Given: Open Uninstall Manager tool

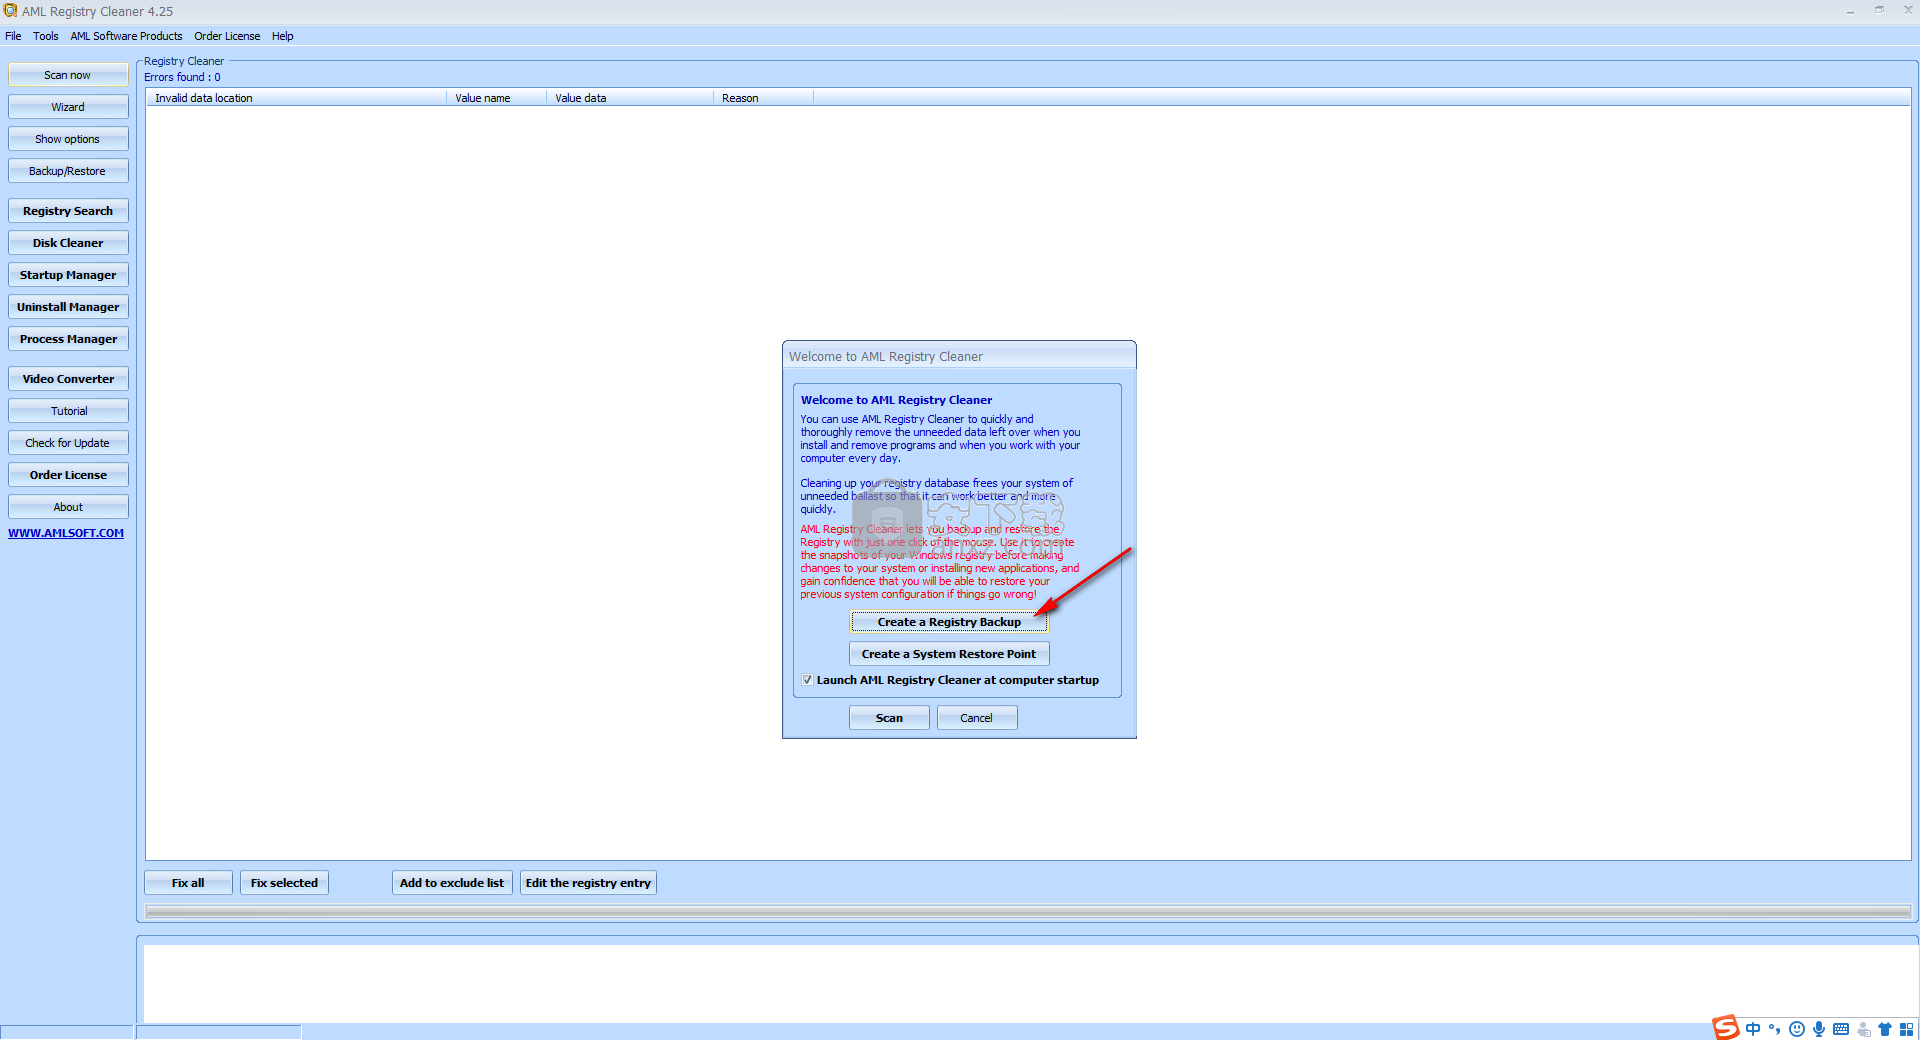Looking at the screenshot, I should coord(68,307).
